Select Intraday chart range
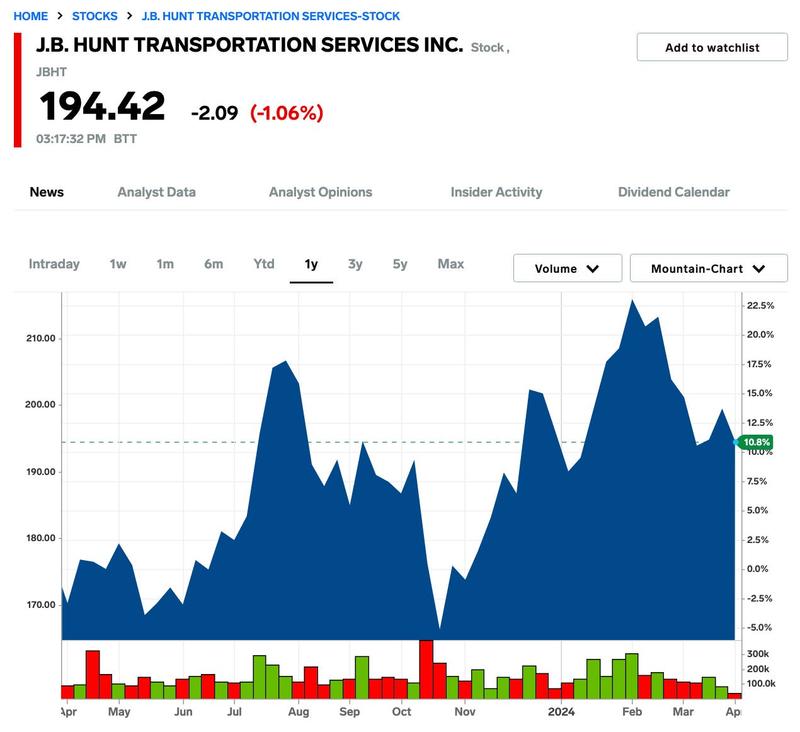The image size is (800, 732). pyautogui.click(x=54, y=264)
